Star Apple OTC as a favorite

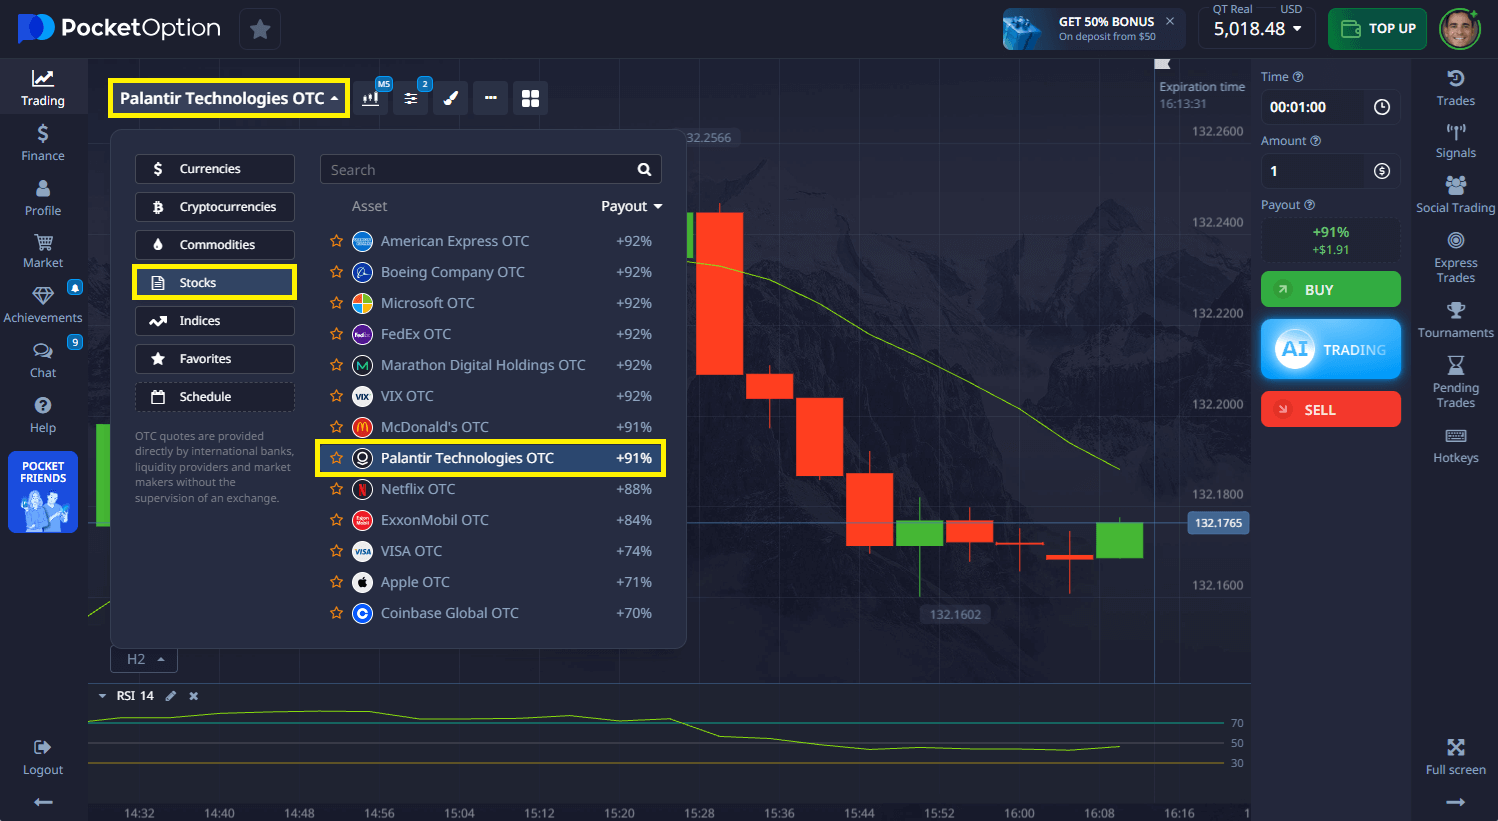pos(336,582)
